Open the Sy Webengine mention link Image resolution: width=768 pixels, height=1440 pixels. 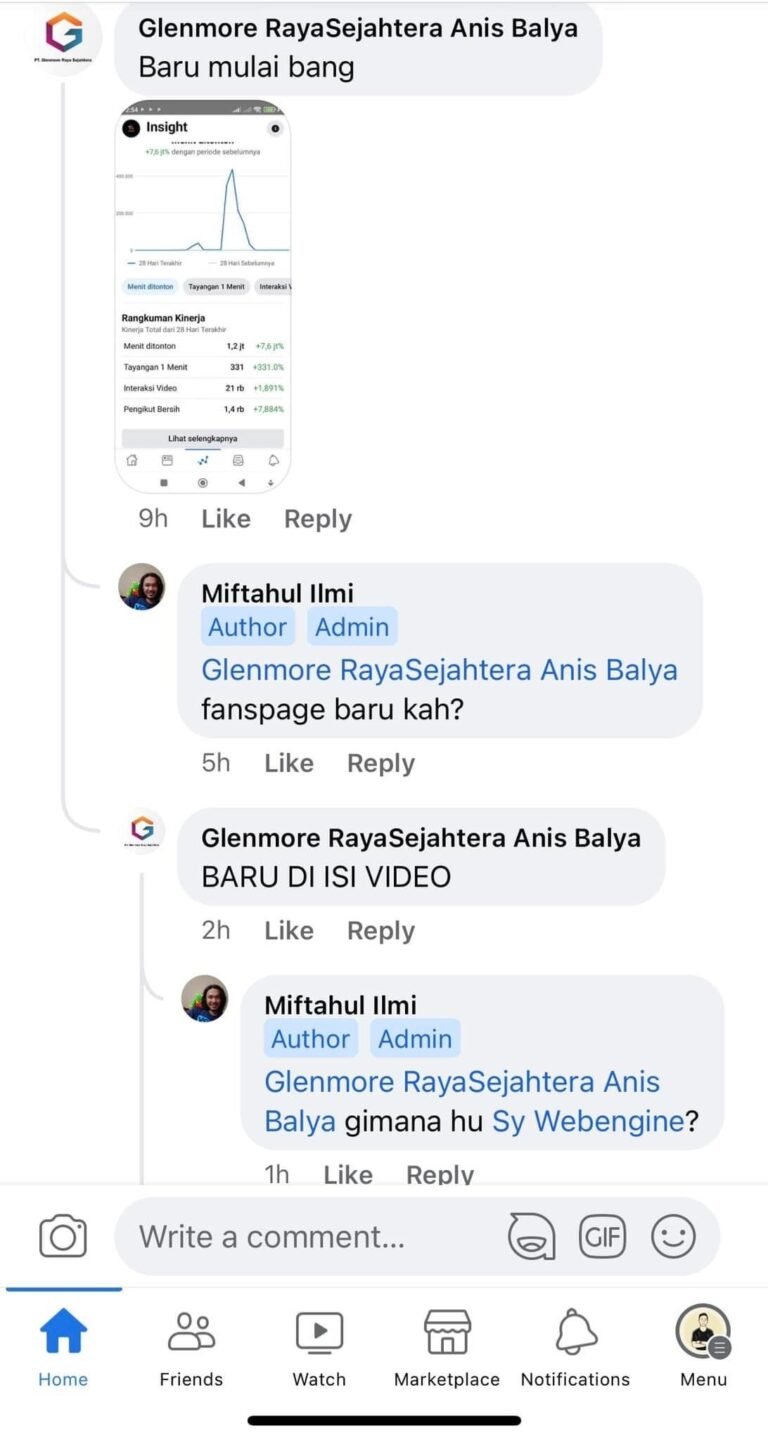pyautogui.click(x=588, y=1121)
